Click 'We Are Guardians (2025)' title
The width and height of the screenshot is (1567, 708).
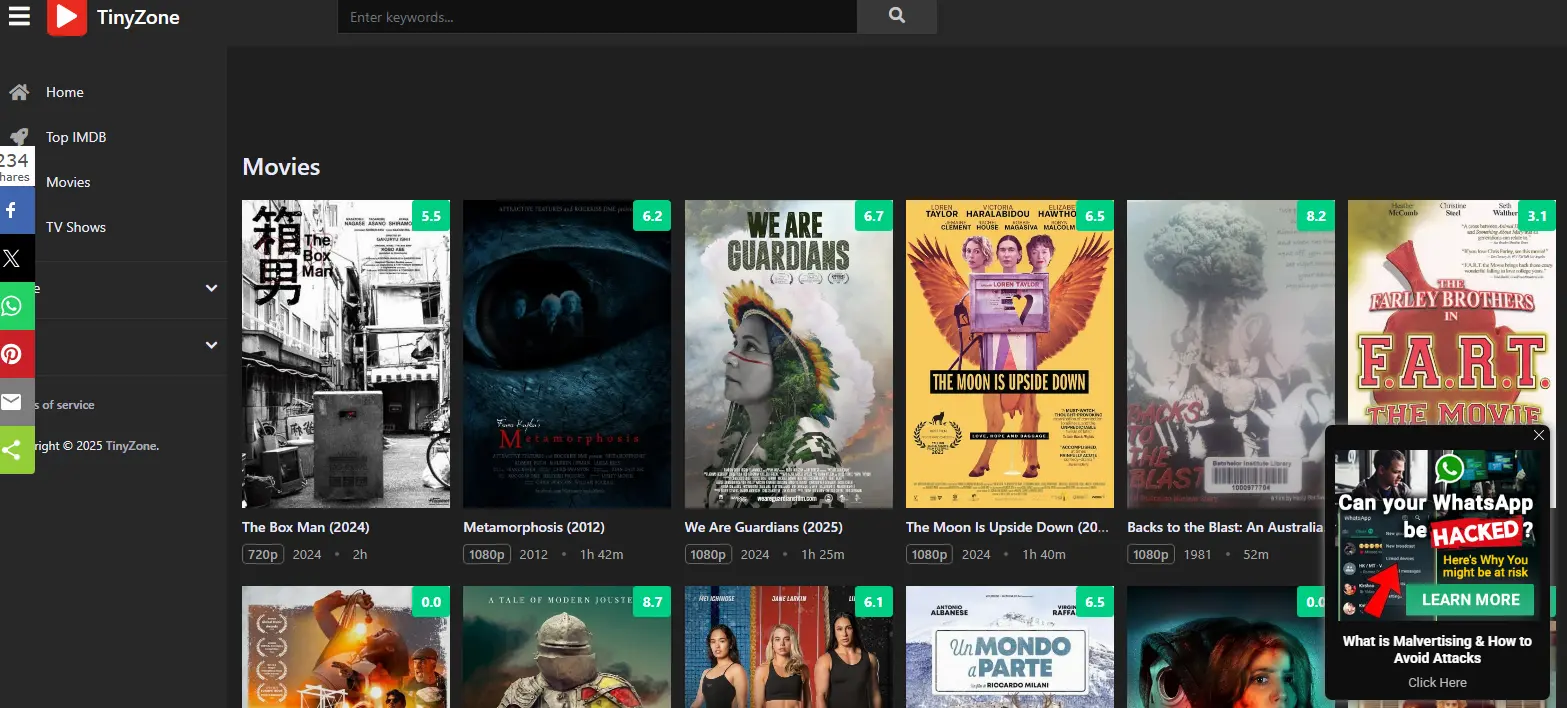764,527
